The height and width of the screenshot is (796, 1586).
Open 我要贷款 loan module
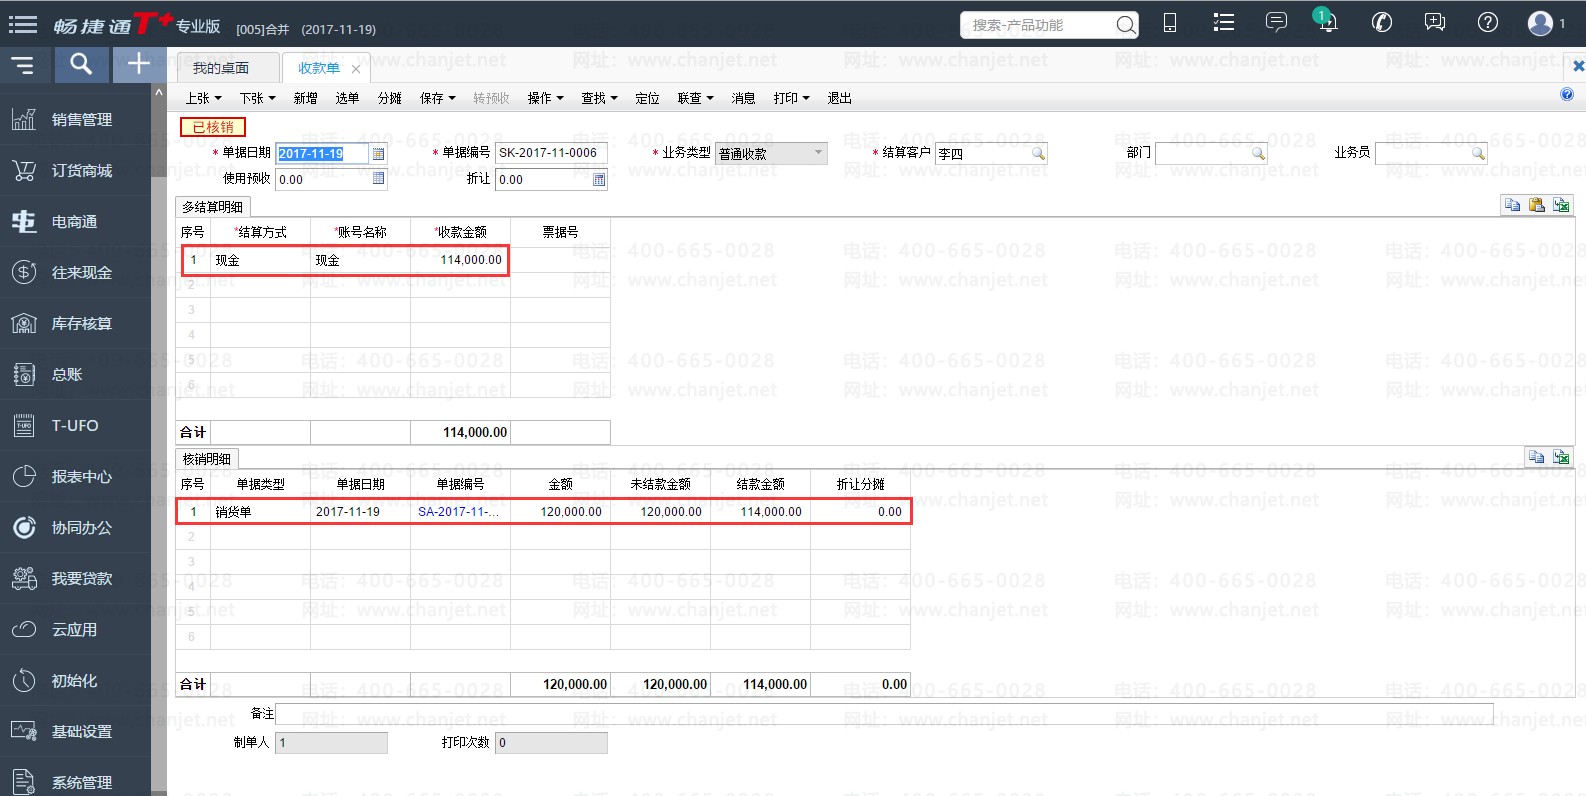point(76,579)
